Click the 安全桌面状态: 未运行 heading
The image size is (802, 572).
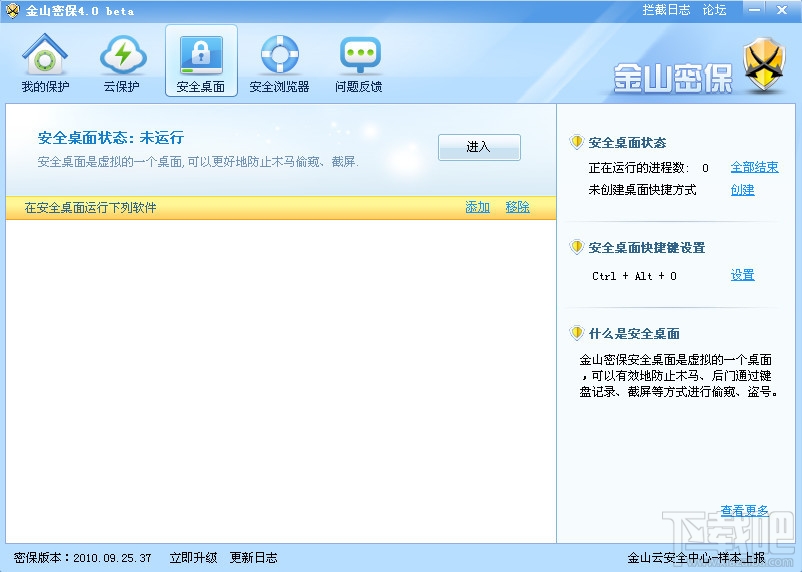point(110,138)
